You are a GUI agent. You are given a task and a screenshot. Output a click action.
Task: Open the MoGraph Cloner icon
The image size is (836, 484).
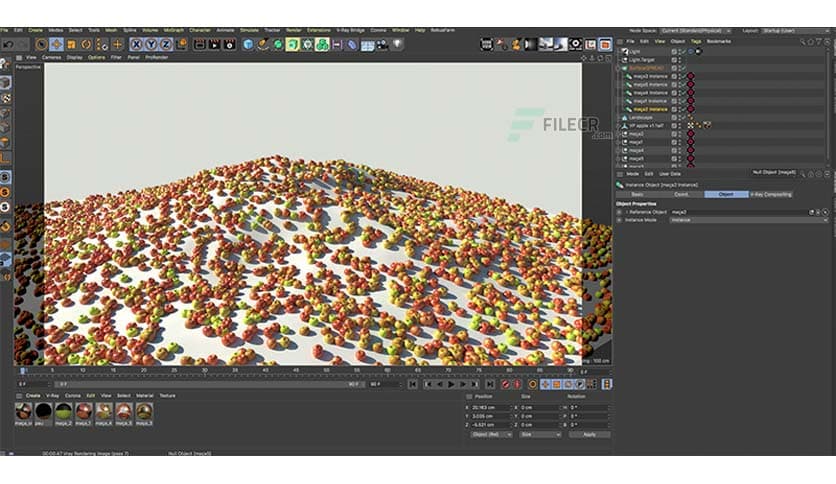point(322,45)
